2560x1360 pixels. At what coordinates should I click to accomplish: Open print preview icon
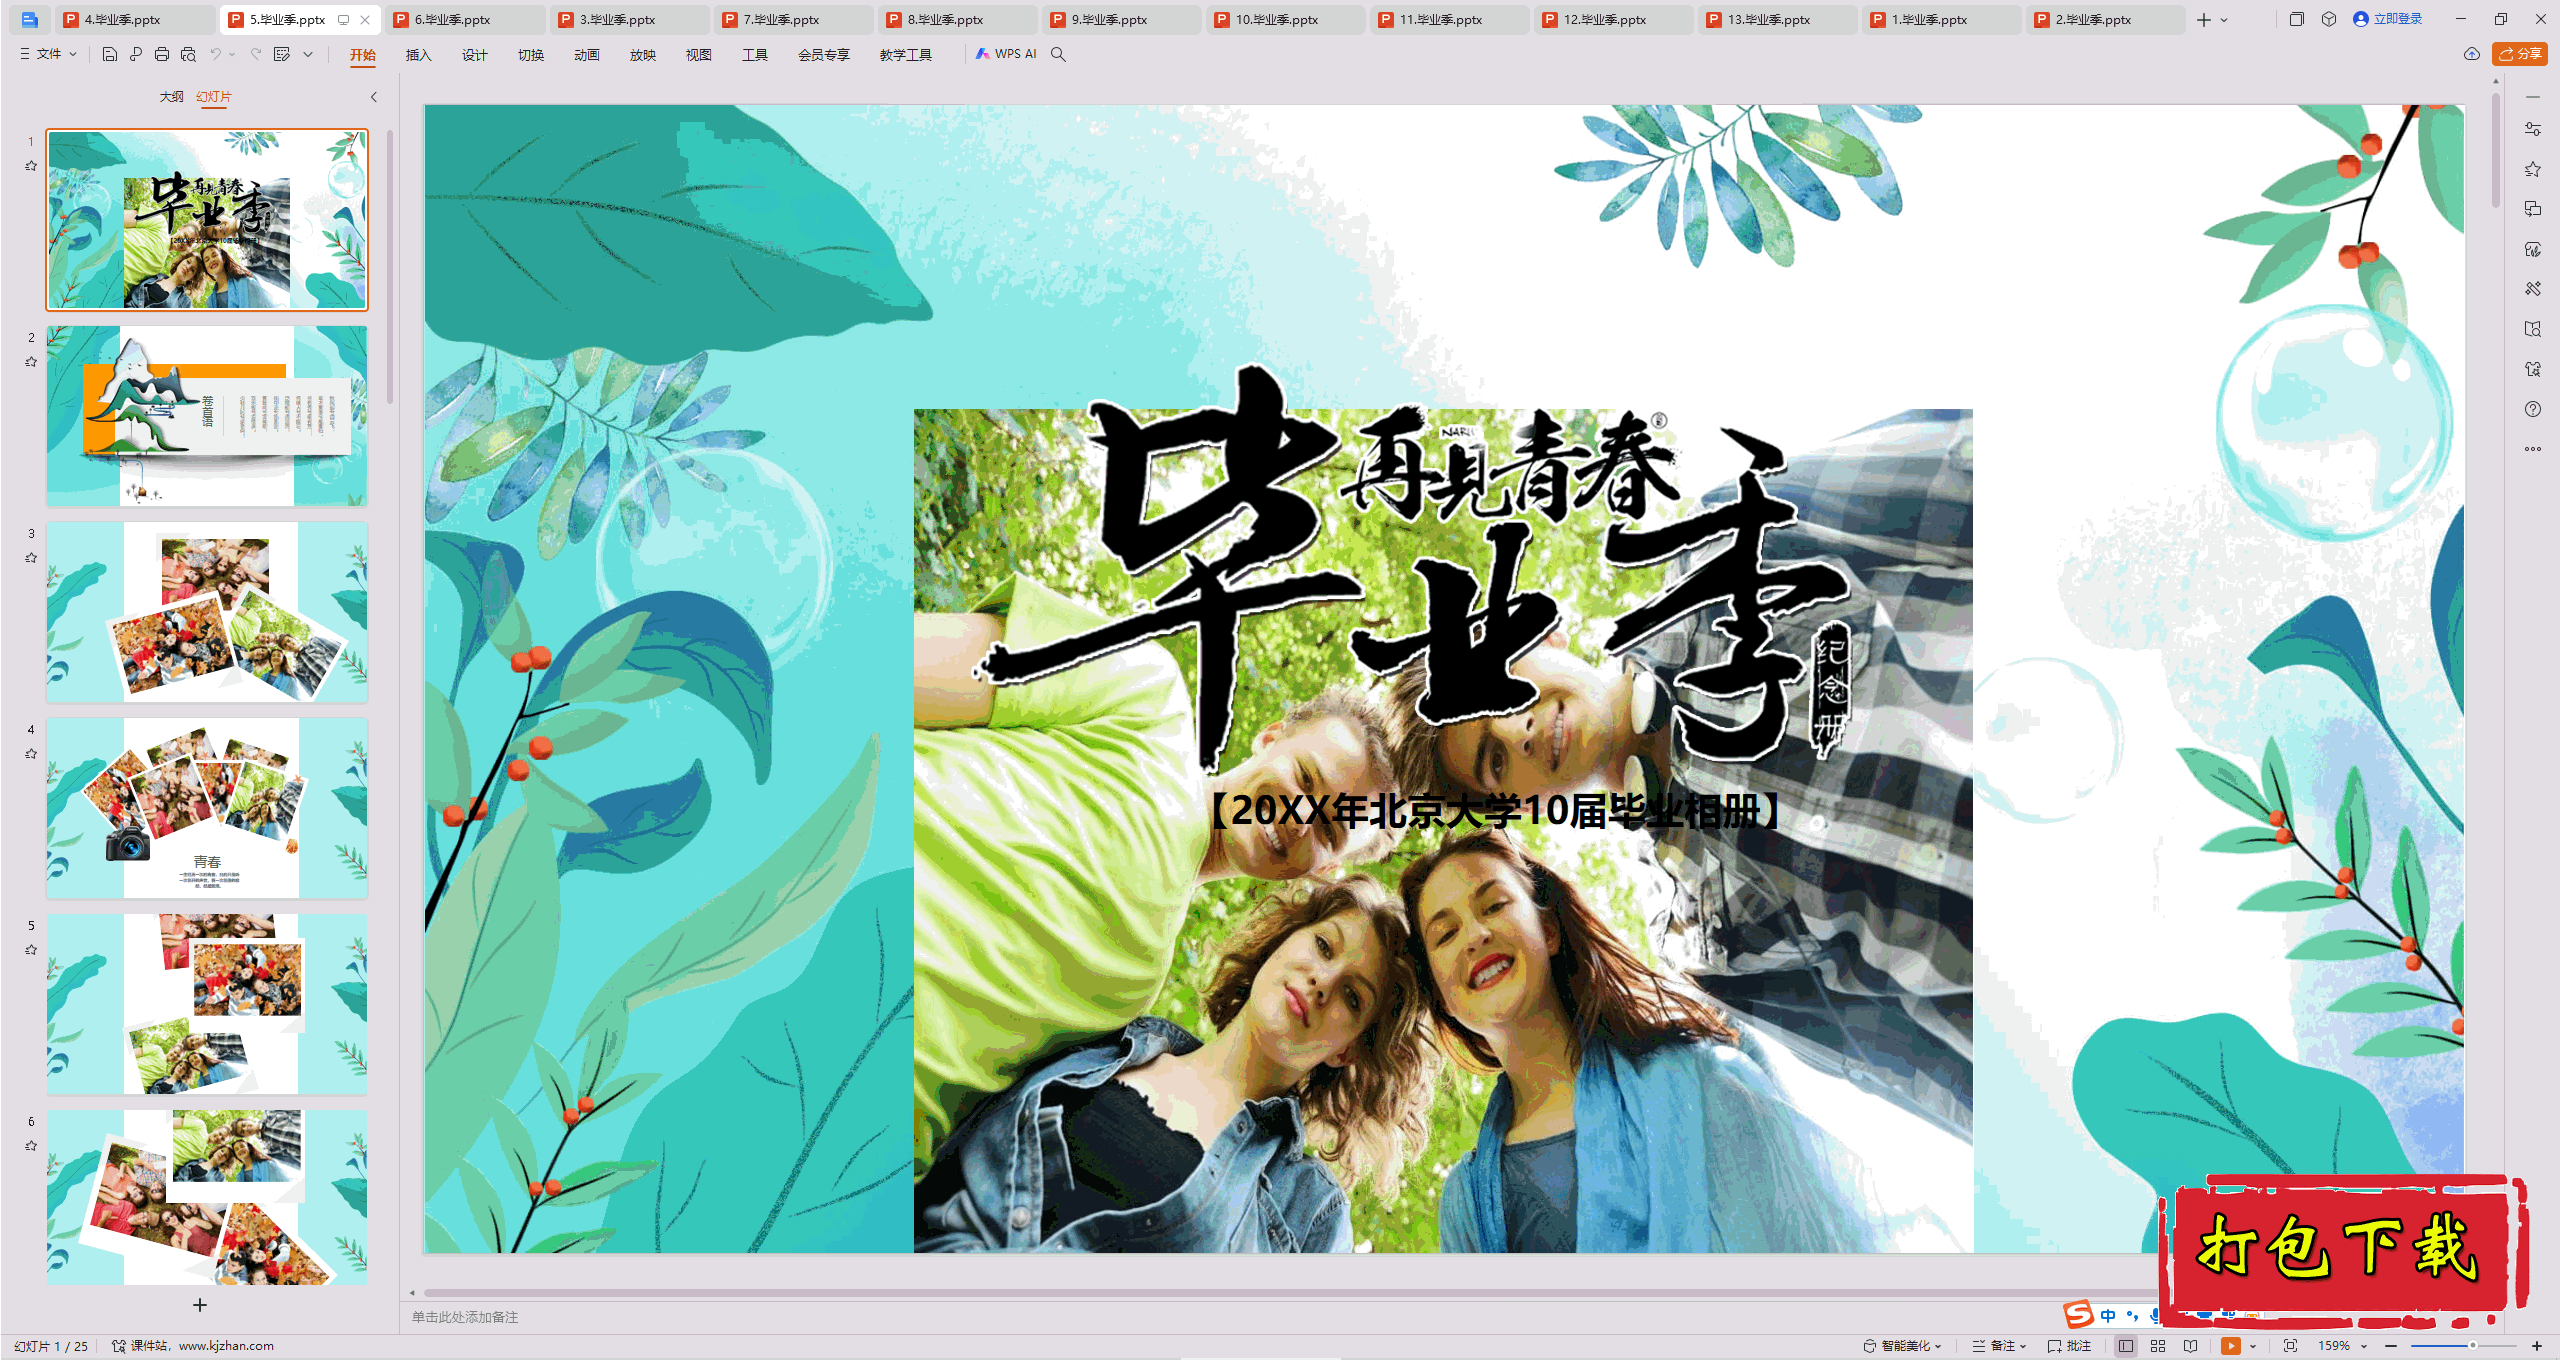[188, 54]
